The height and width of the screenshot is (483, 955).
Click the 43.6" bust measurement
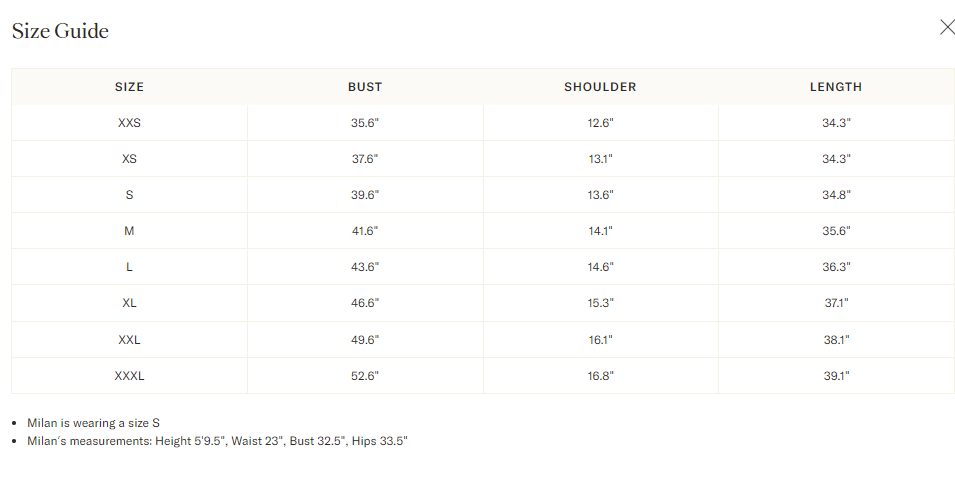tap(365, 267)
